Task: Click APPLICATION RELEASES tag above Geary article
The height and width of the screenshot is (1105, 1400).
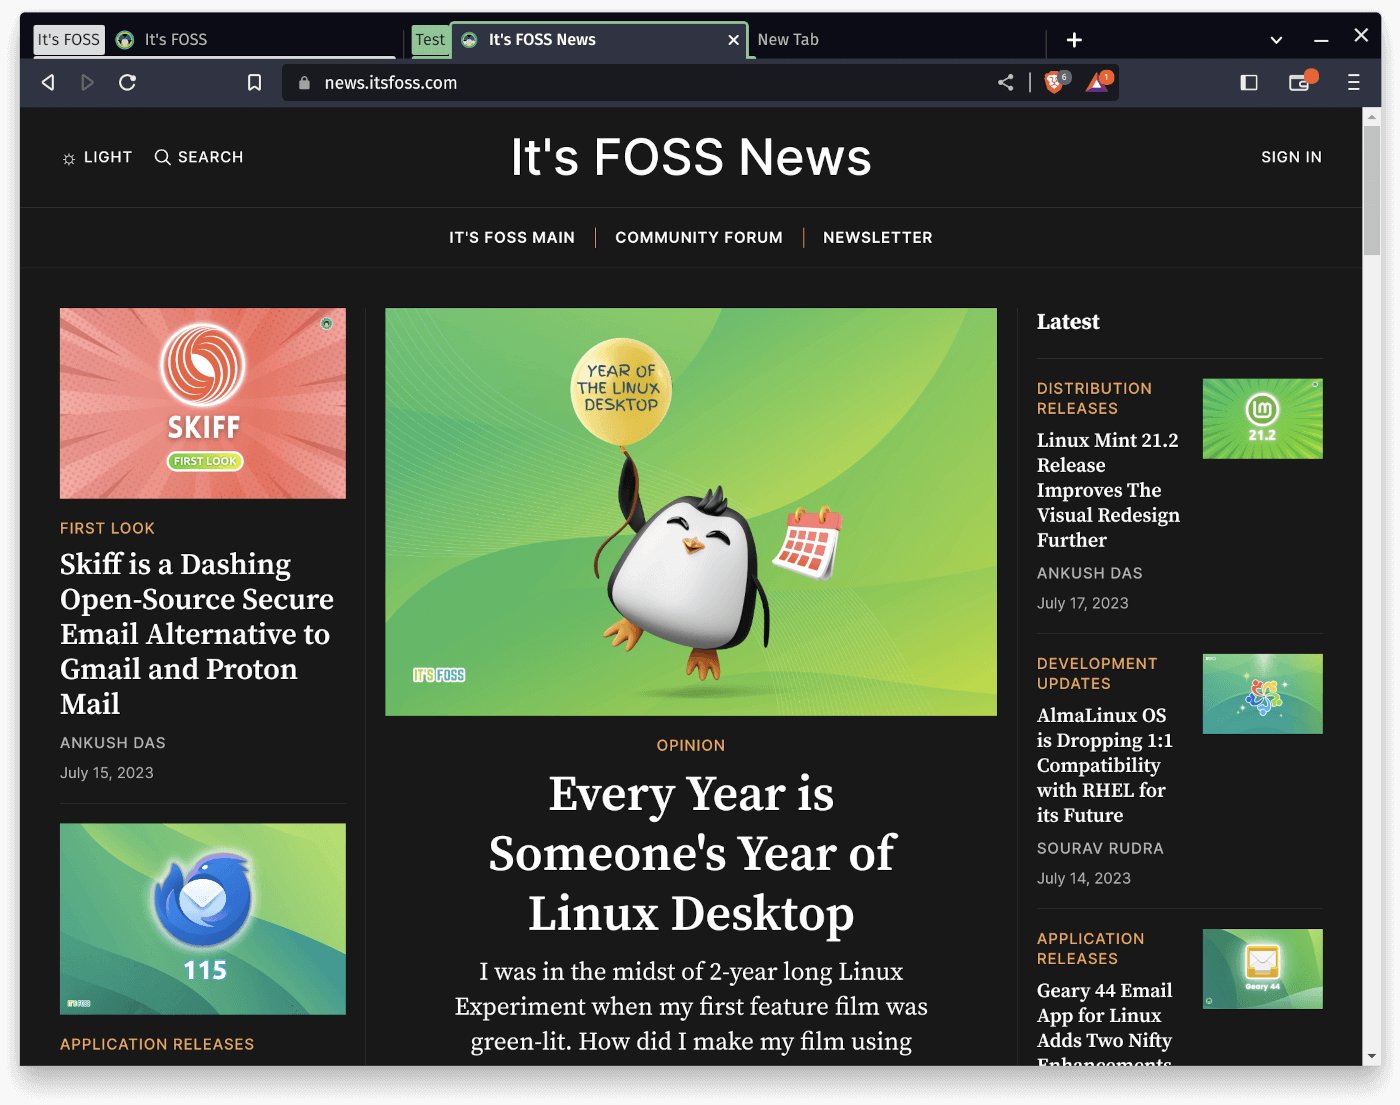Action: [x=1091, y=948]
